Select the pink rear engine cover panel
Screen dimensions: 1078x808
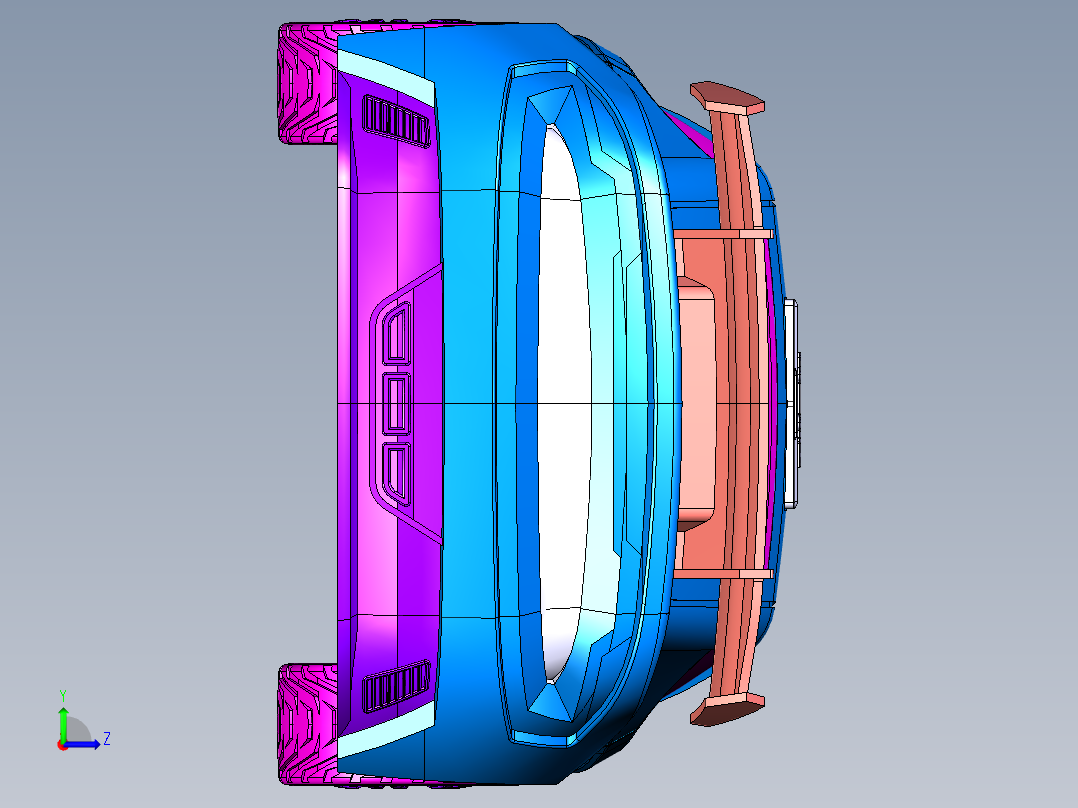click(696, 403)
